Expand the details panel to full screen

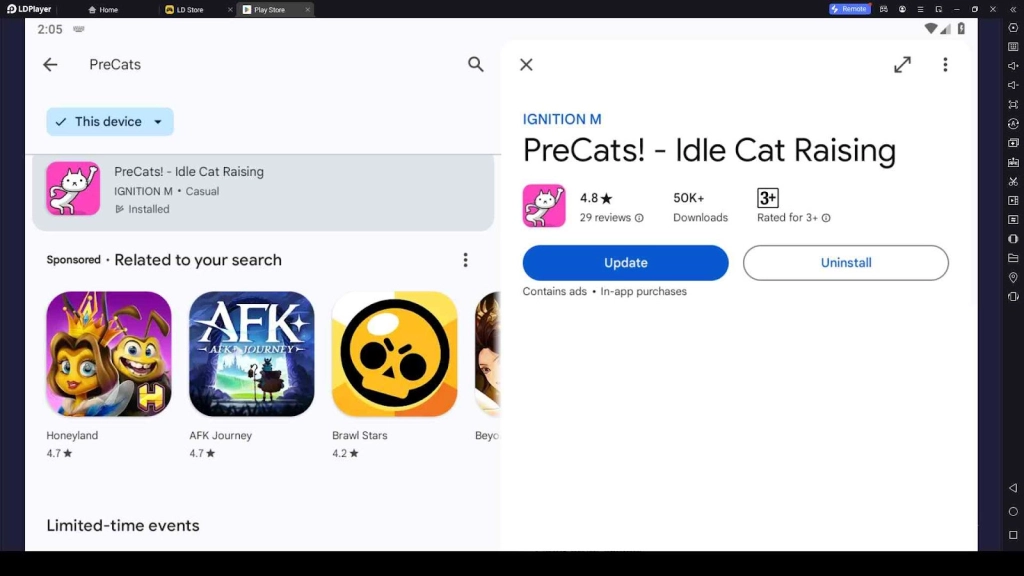click(902, 65)
